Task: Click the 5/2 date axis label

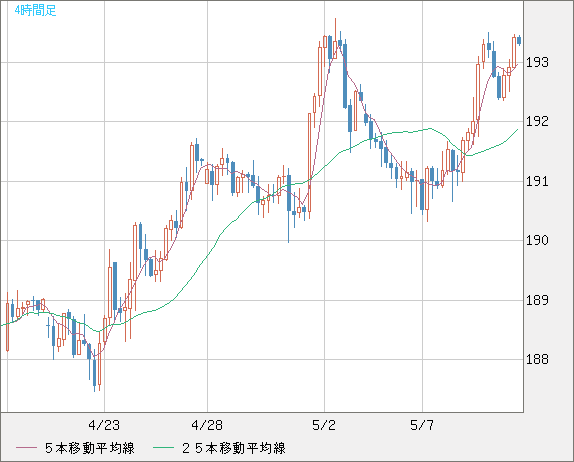Action: tap(324, 425)
